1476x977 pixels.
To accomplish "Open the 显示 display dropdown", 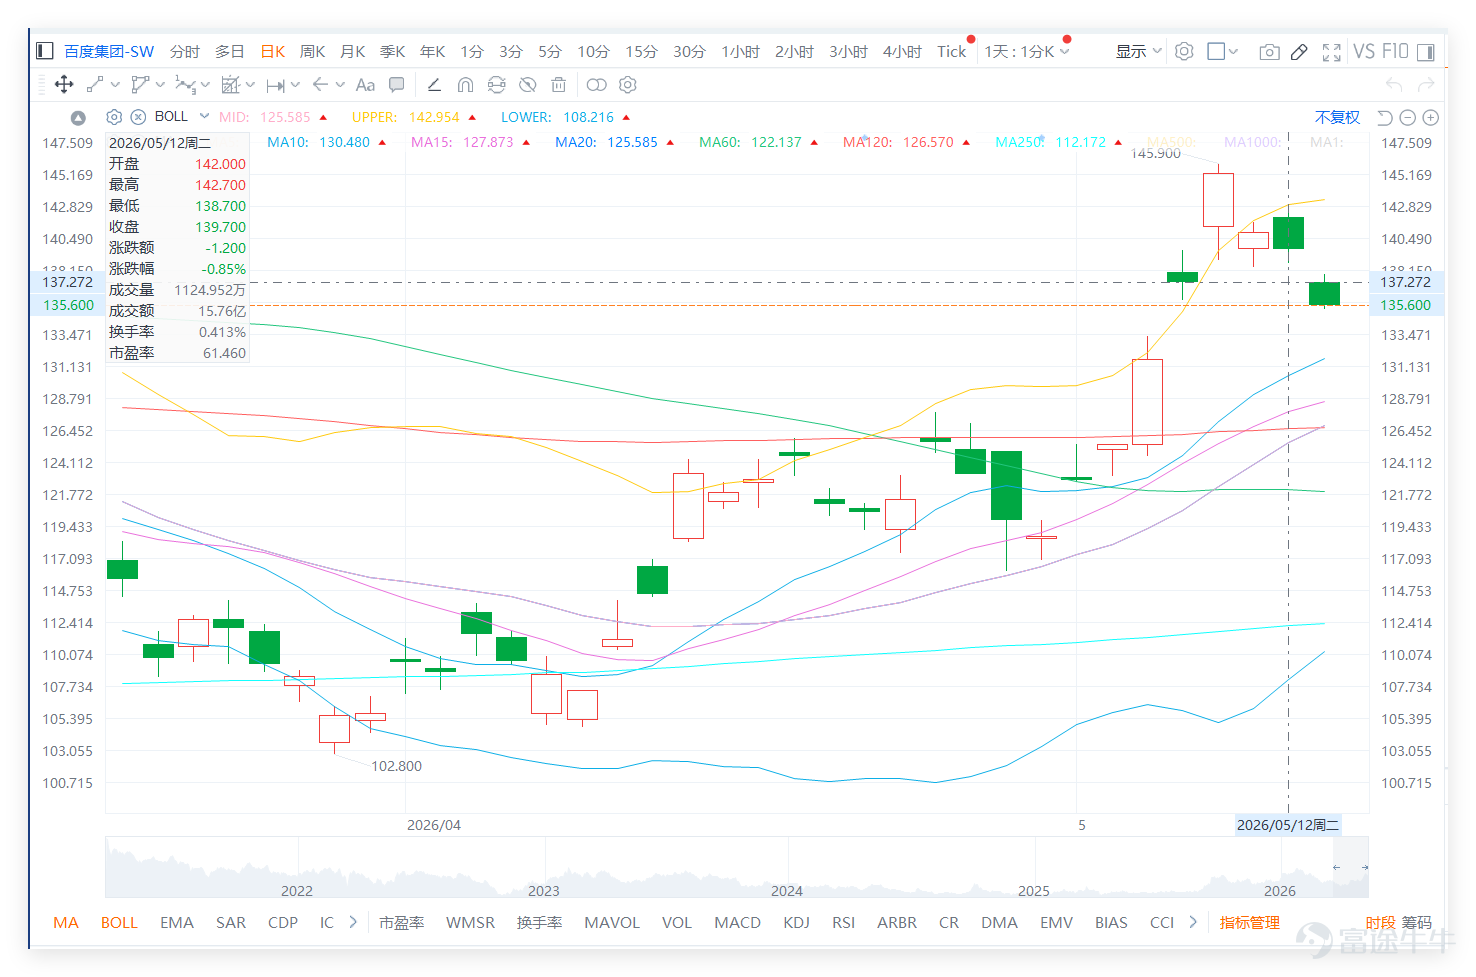I will click(x=1138, y=52).
